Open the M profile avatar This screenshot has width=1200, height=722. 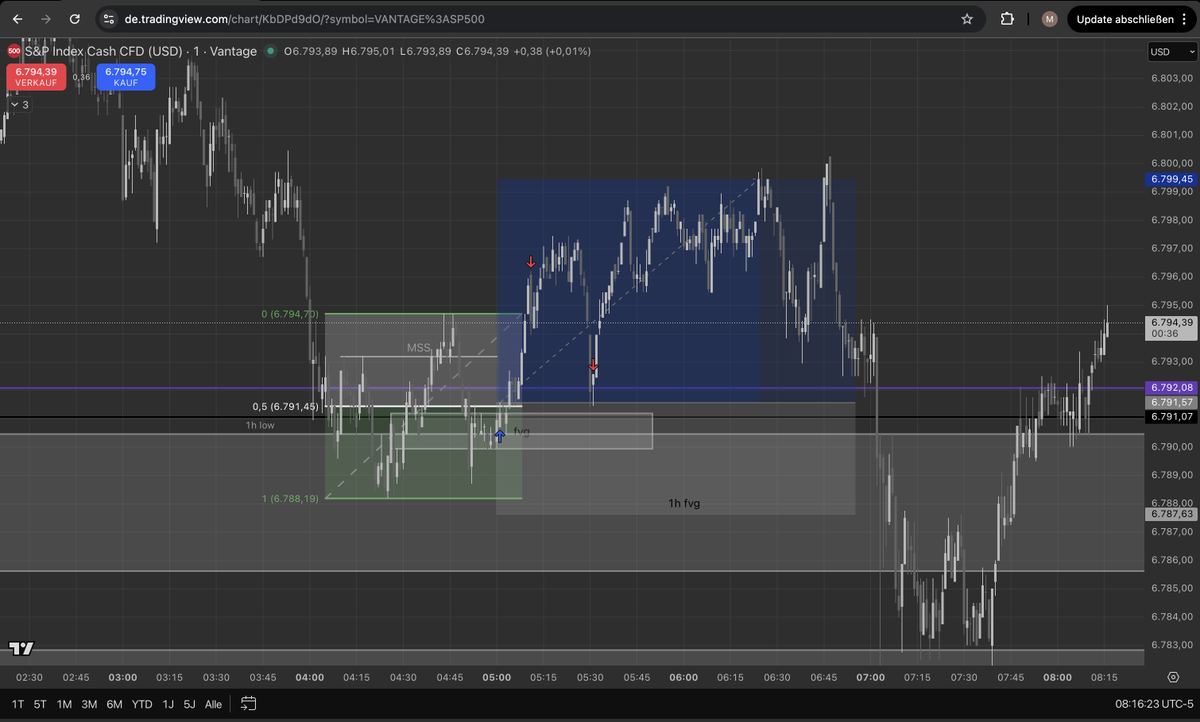tap(1049, 19)
